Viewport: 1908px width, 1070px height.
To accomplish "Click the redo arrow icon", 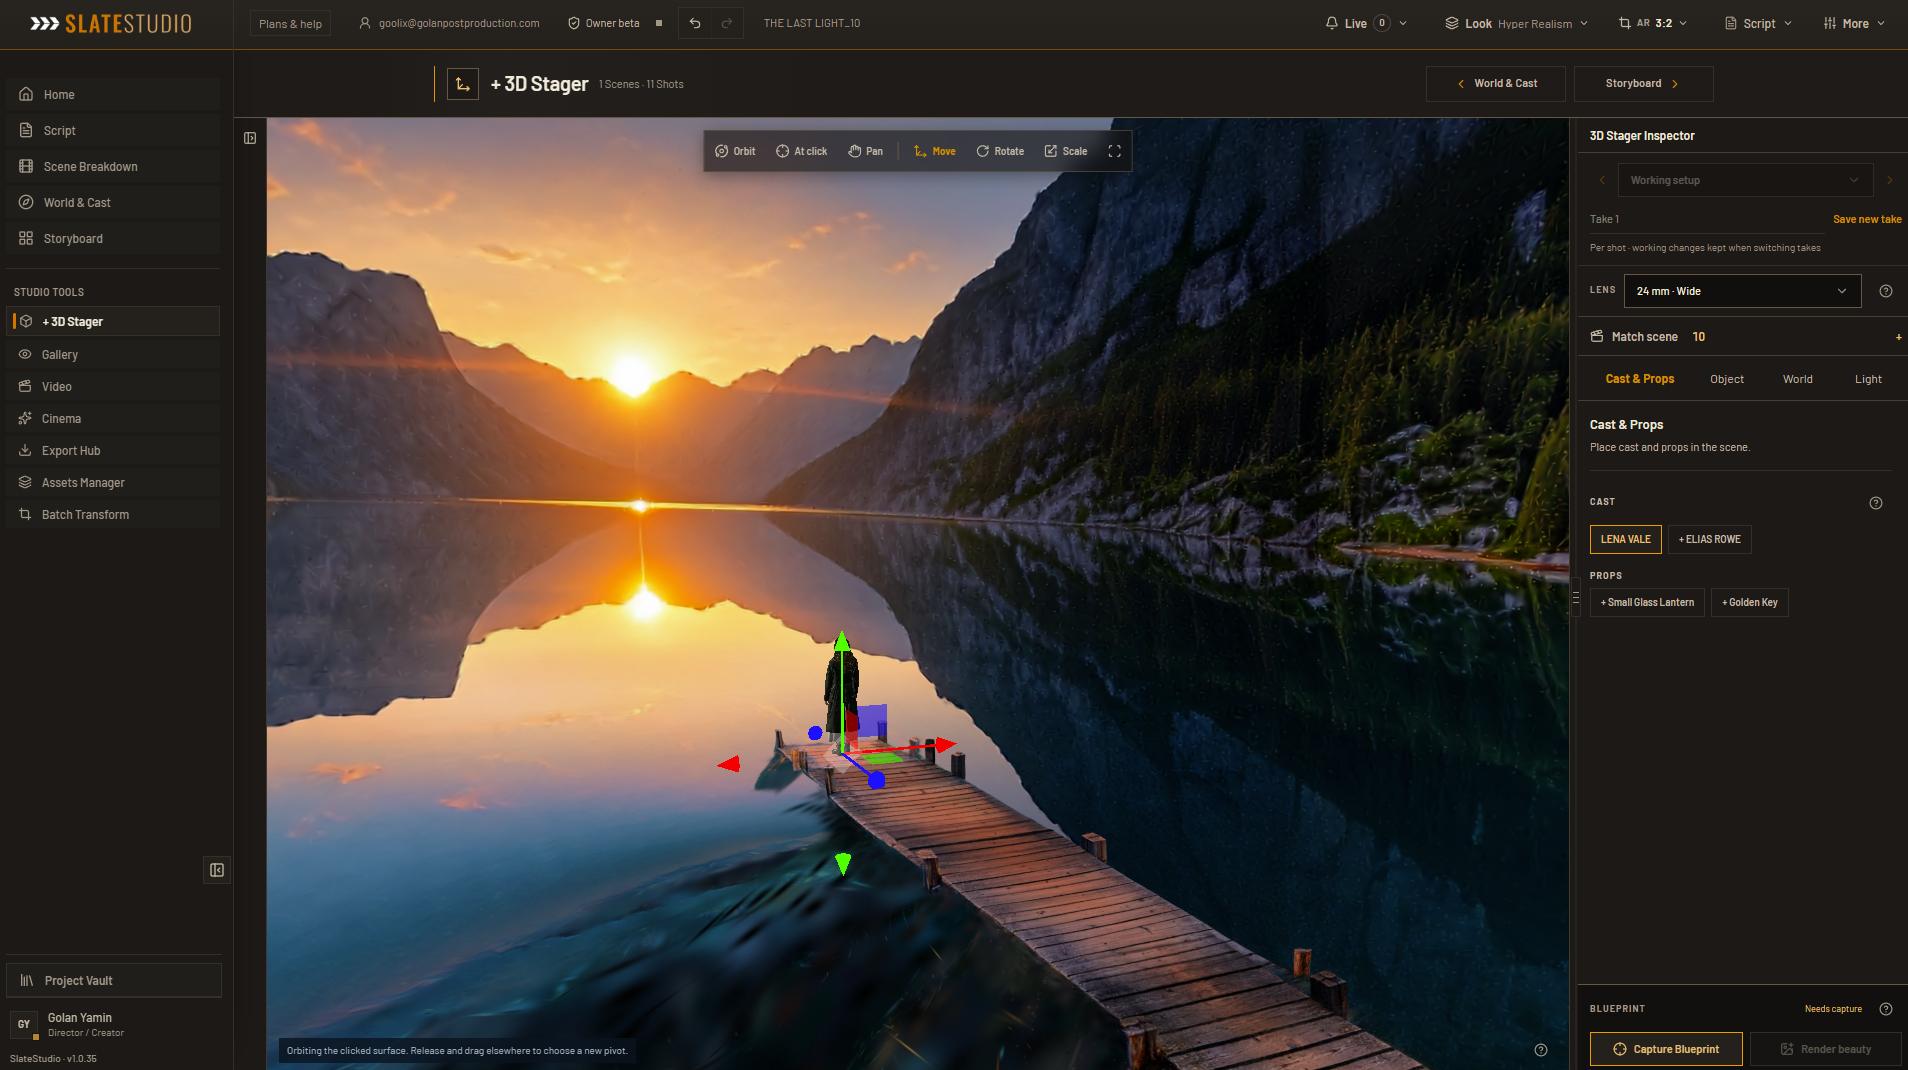I will pos(727,23).
